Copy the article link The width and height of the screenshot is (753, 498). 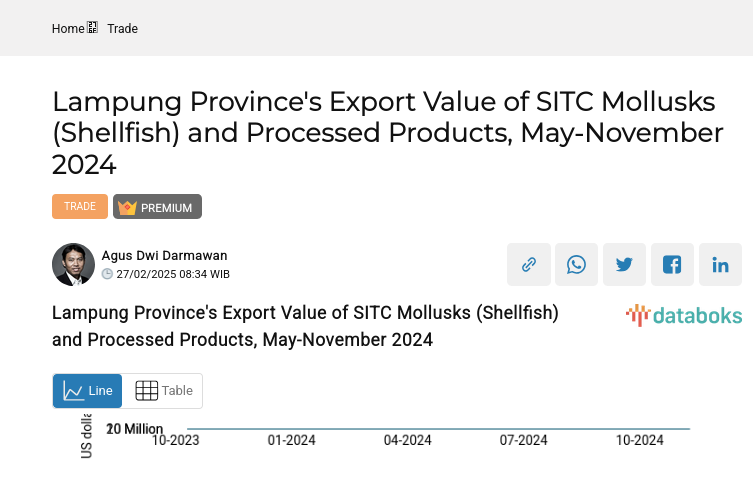[x=529, y=265]
